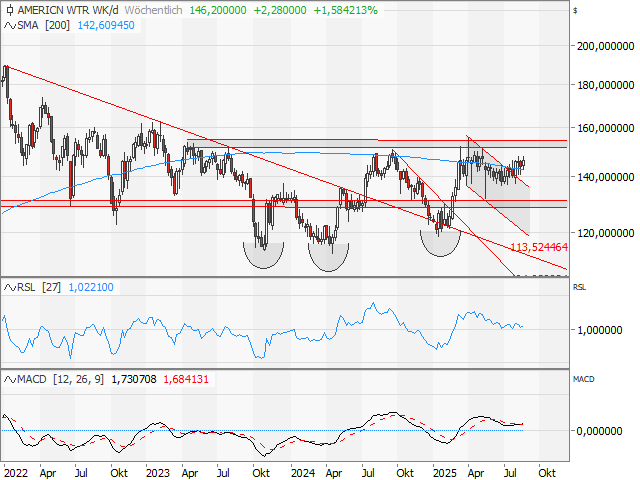The height and width of the screenshot is (480, 640).
Task: Click the change value +2,280000
Action: (x=280, y=10)
